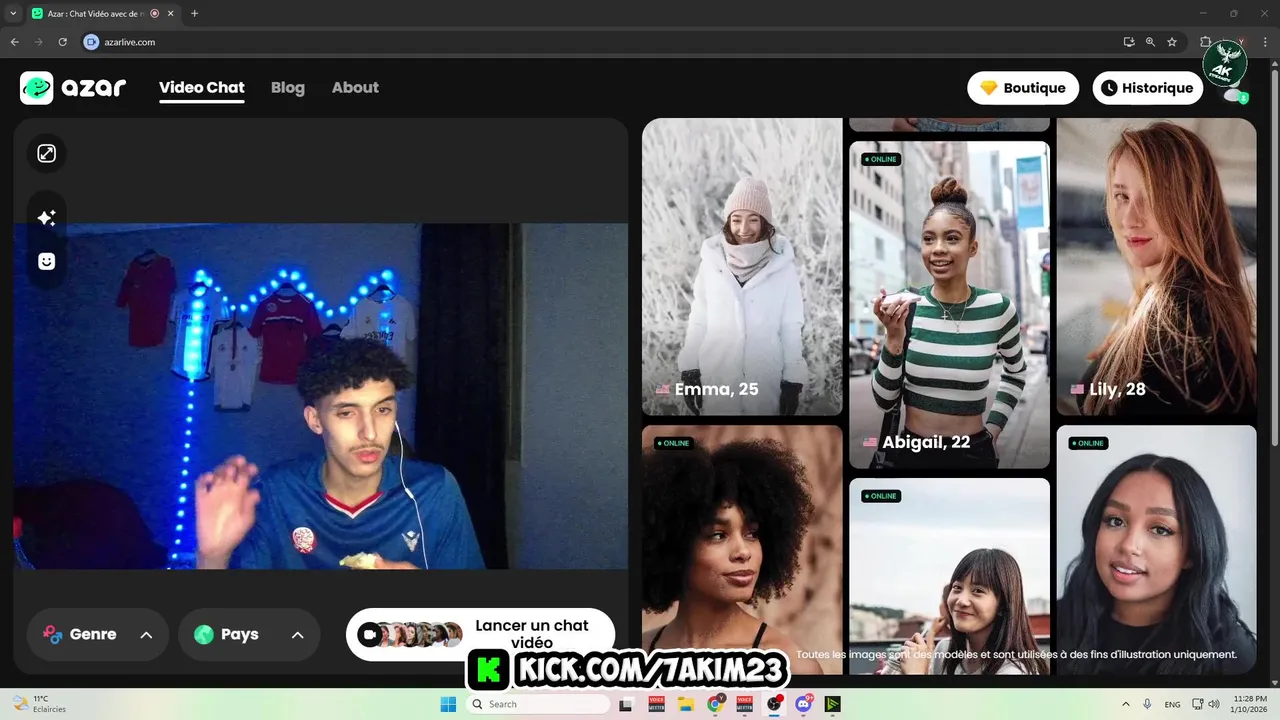The height and width of the screenshot is (720, 1280).
Task: Click the diamond icon on Boutique button
Action: point(989,88)
